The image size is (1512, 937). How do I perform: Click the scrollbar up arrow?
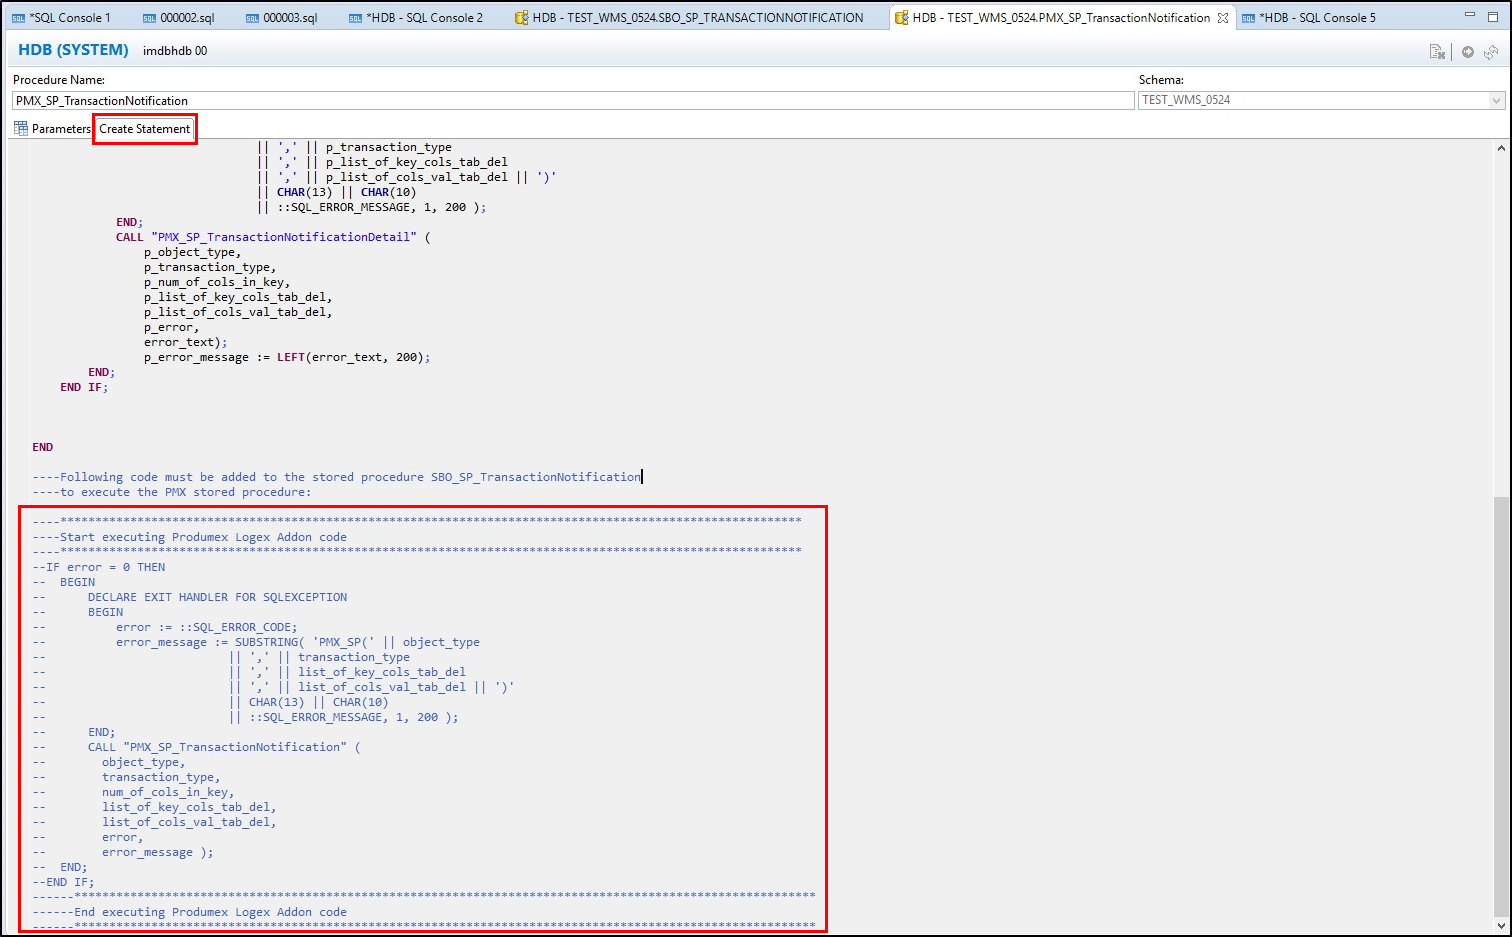coord(1501,148)
